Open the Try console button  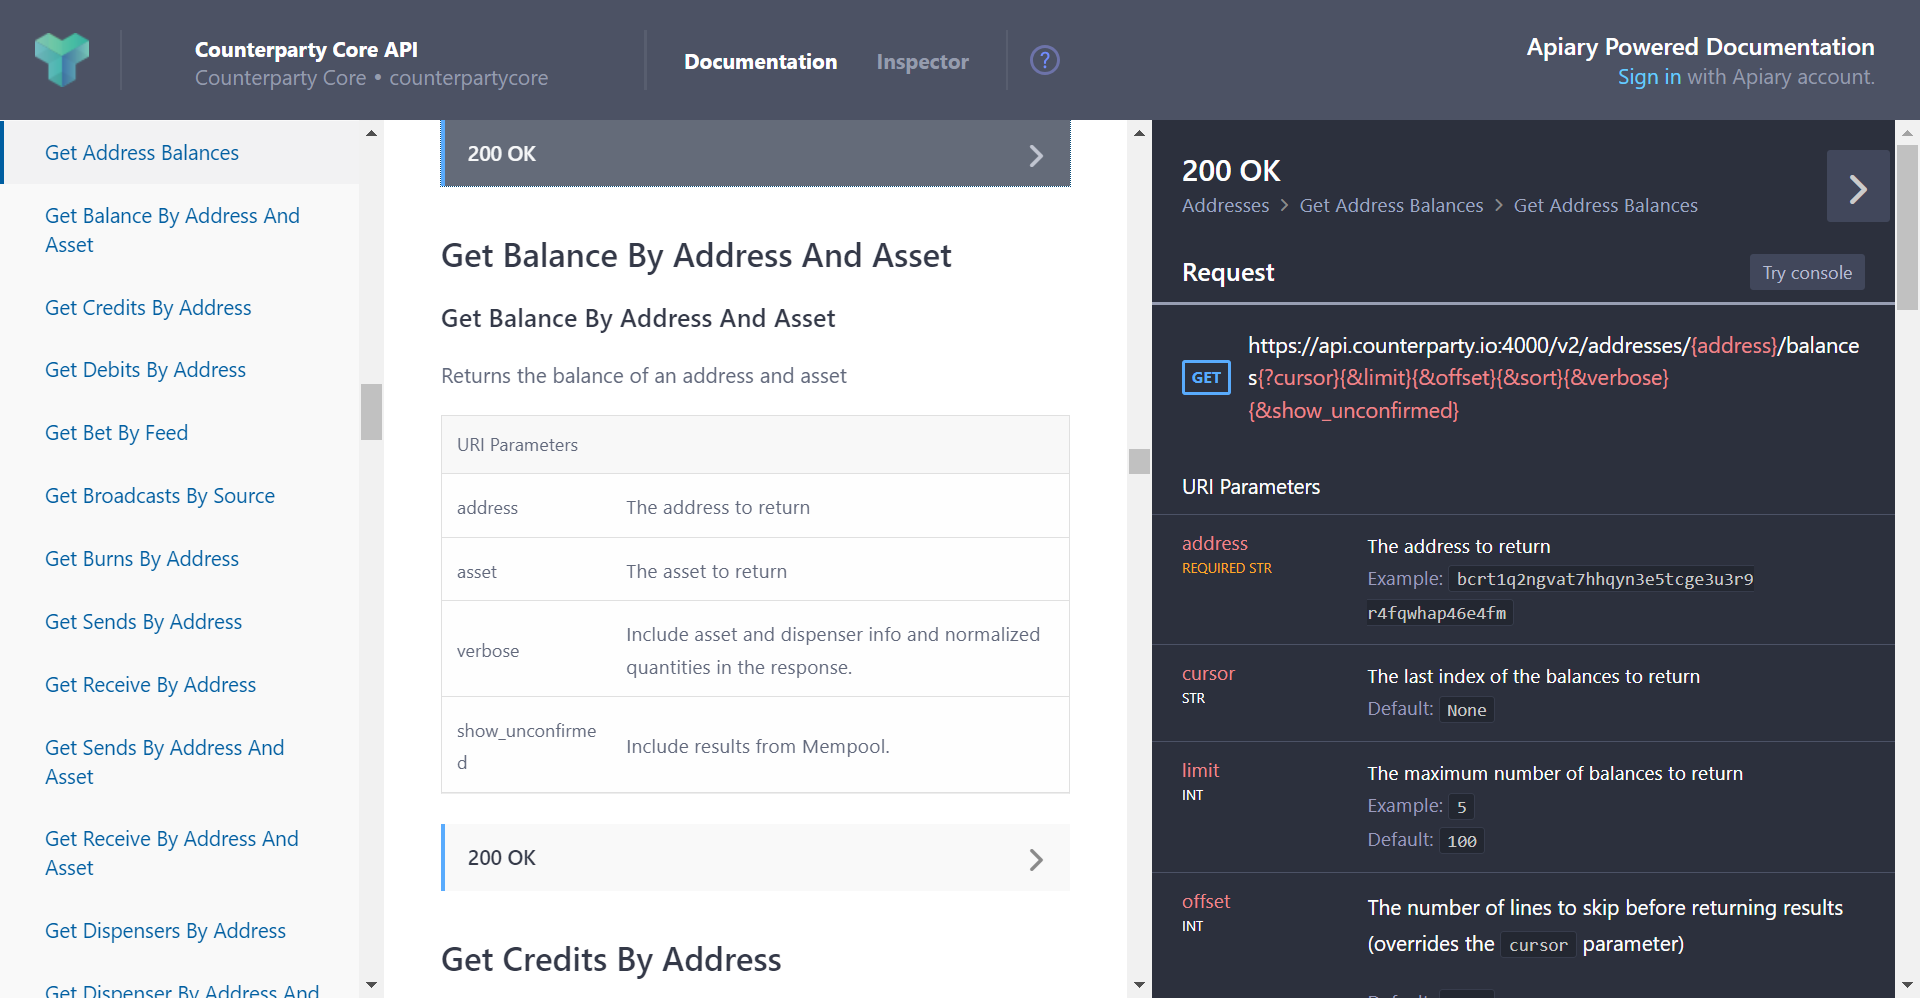pos(1806,272)
